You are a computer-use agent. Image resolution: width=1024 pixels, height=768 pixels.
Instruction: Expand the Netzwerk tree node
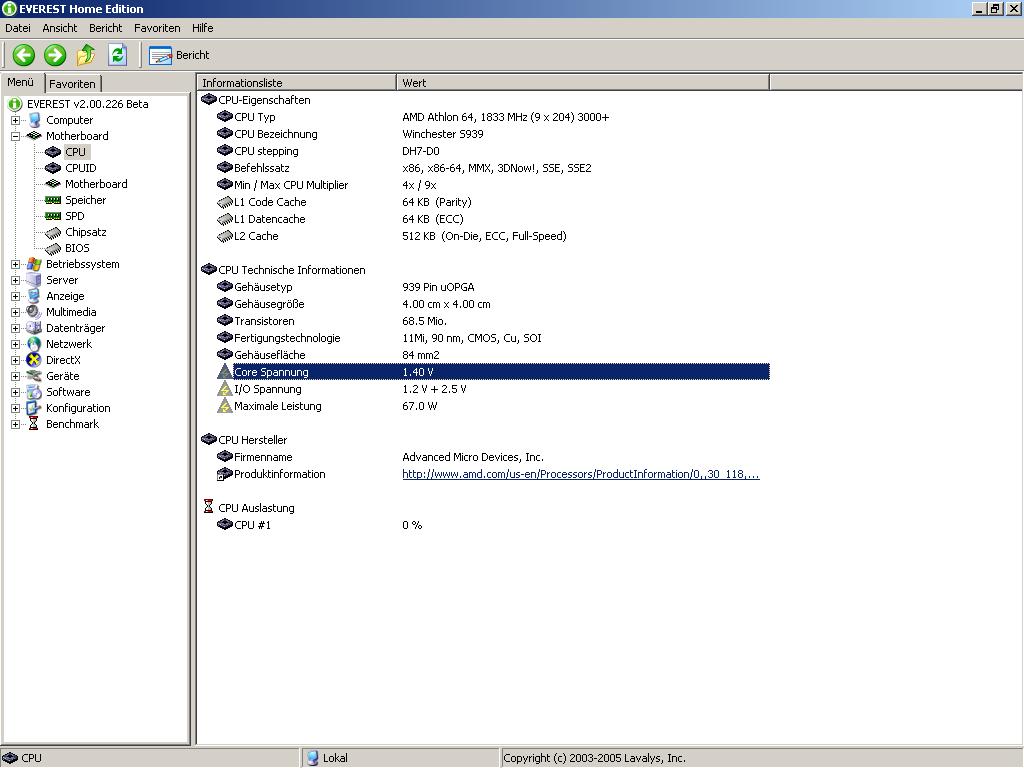16,344
